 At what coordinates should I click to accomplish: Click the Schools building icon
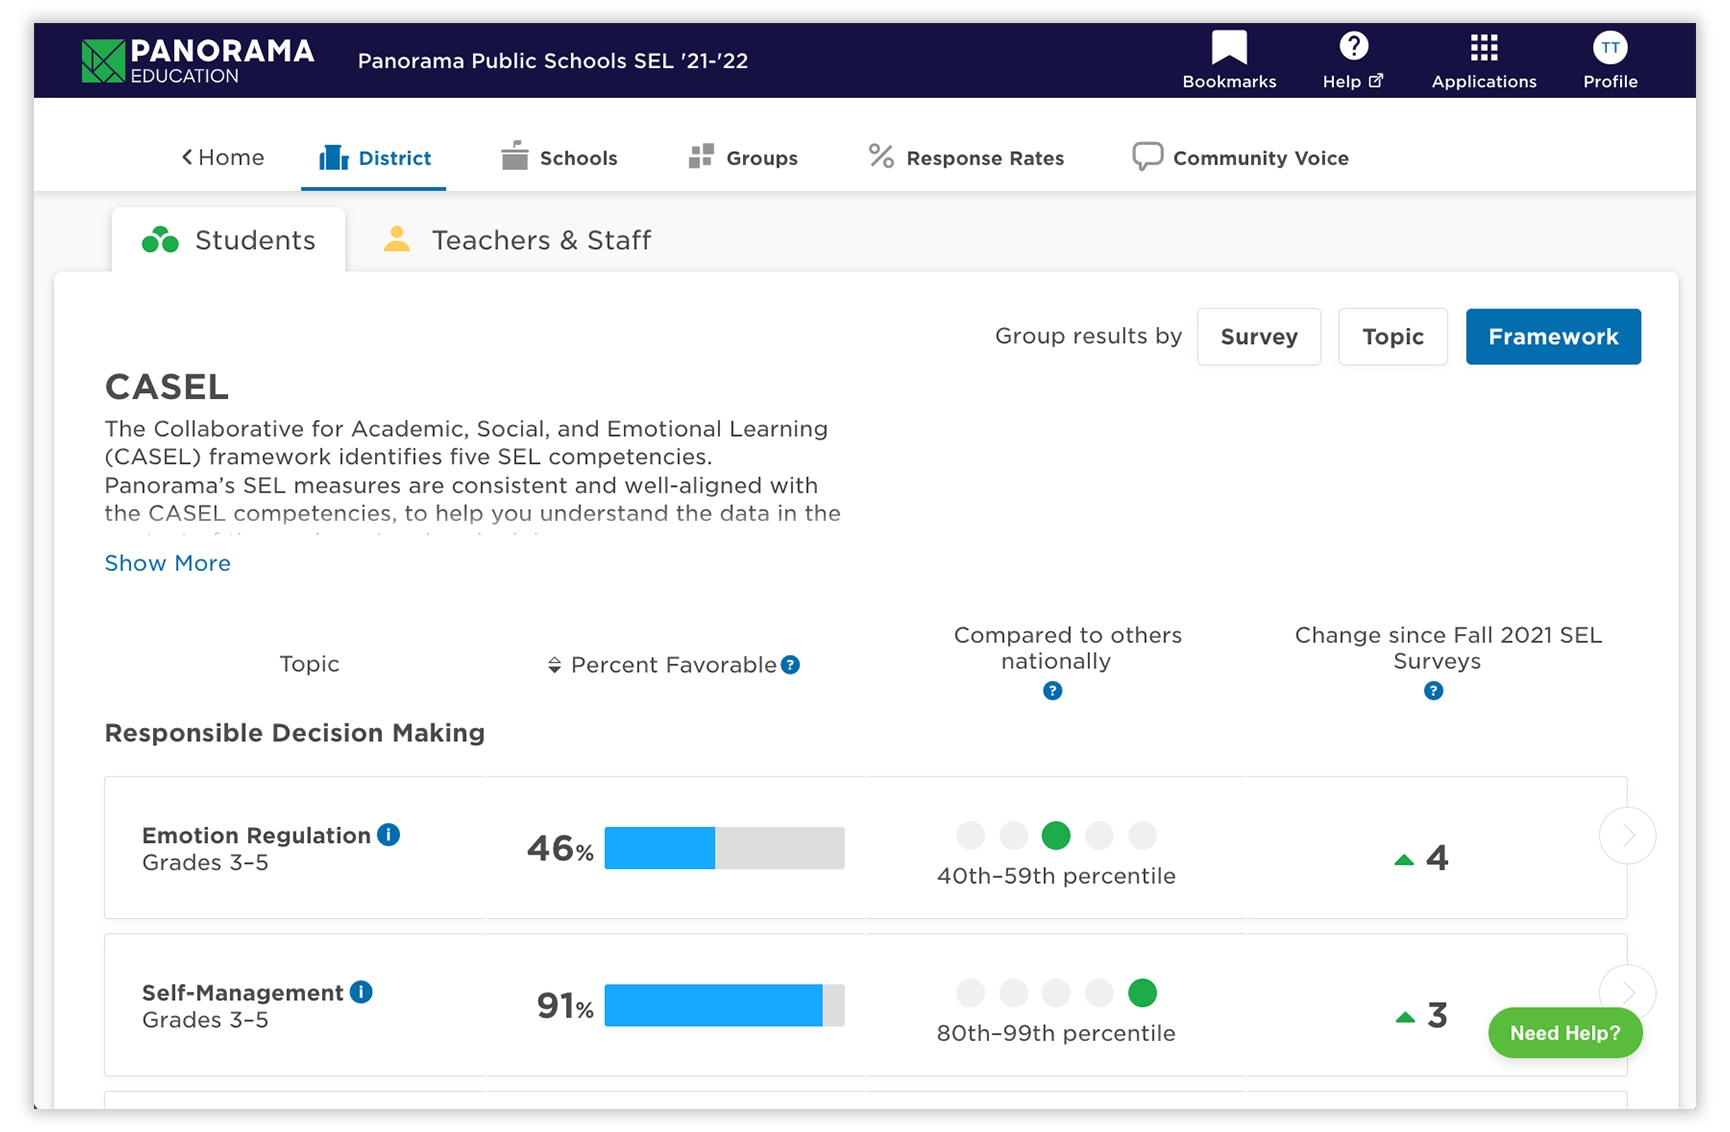pyautogui.click(x=515, y=155)
